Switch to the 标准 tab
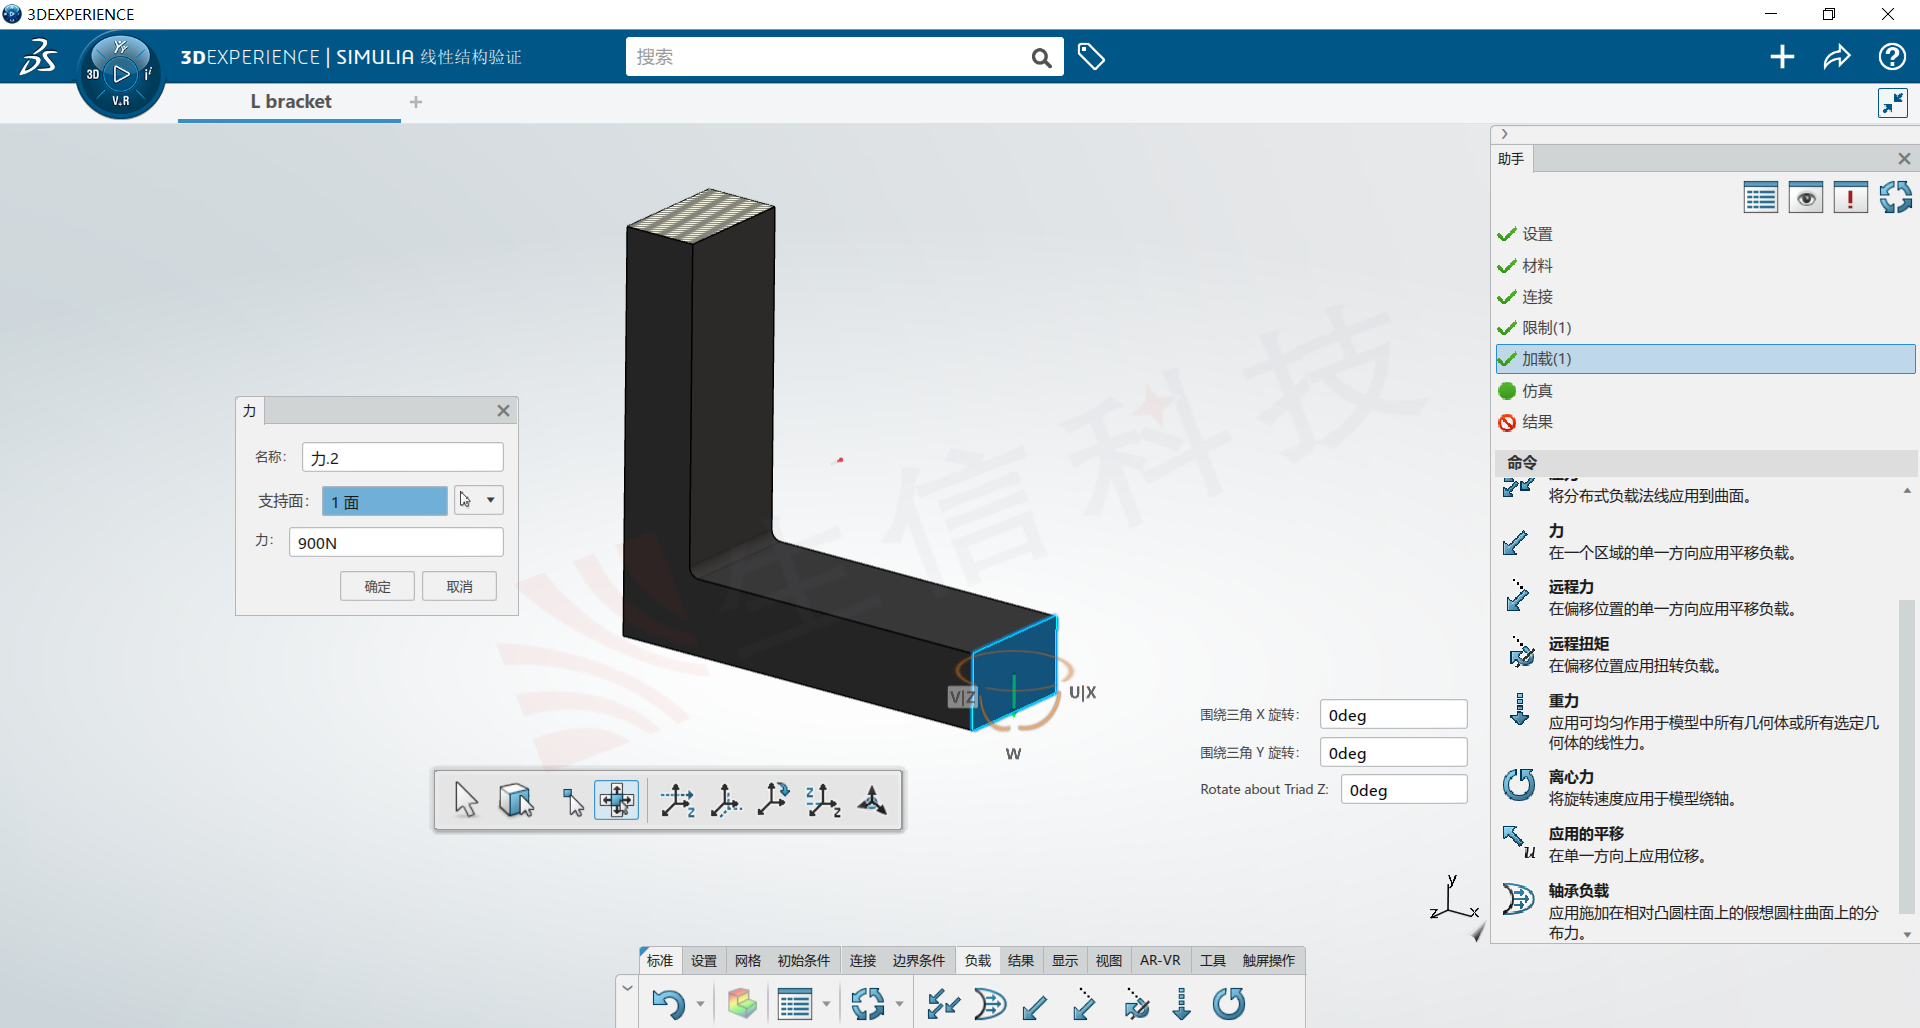 click(660, 960)
